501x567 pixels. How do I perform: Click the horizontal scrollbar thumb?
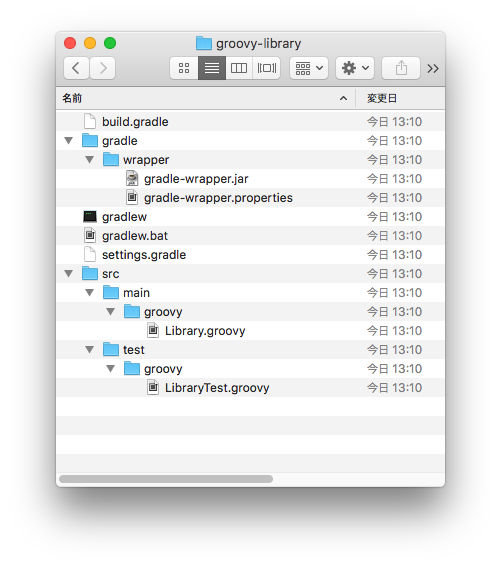166,479
